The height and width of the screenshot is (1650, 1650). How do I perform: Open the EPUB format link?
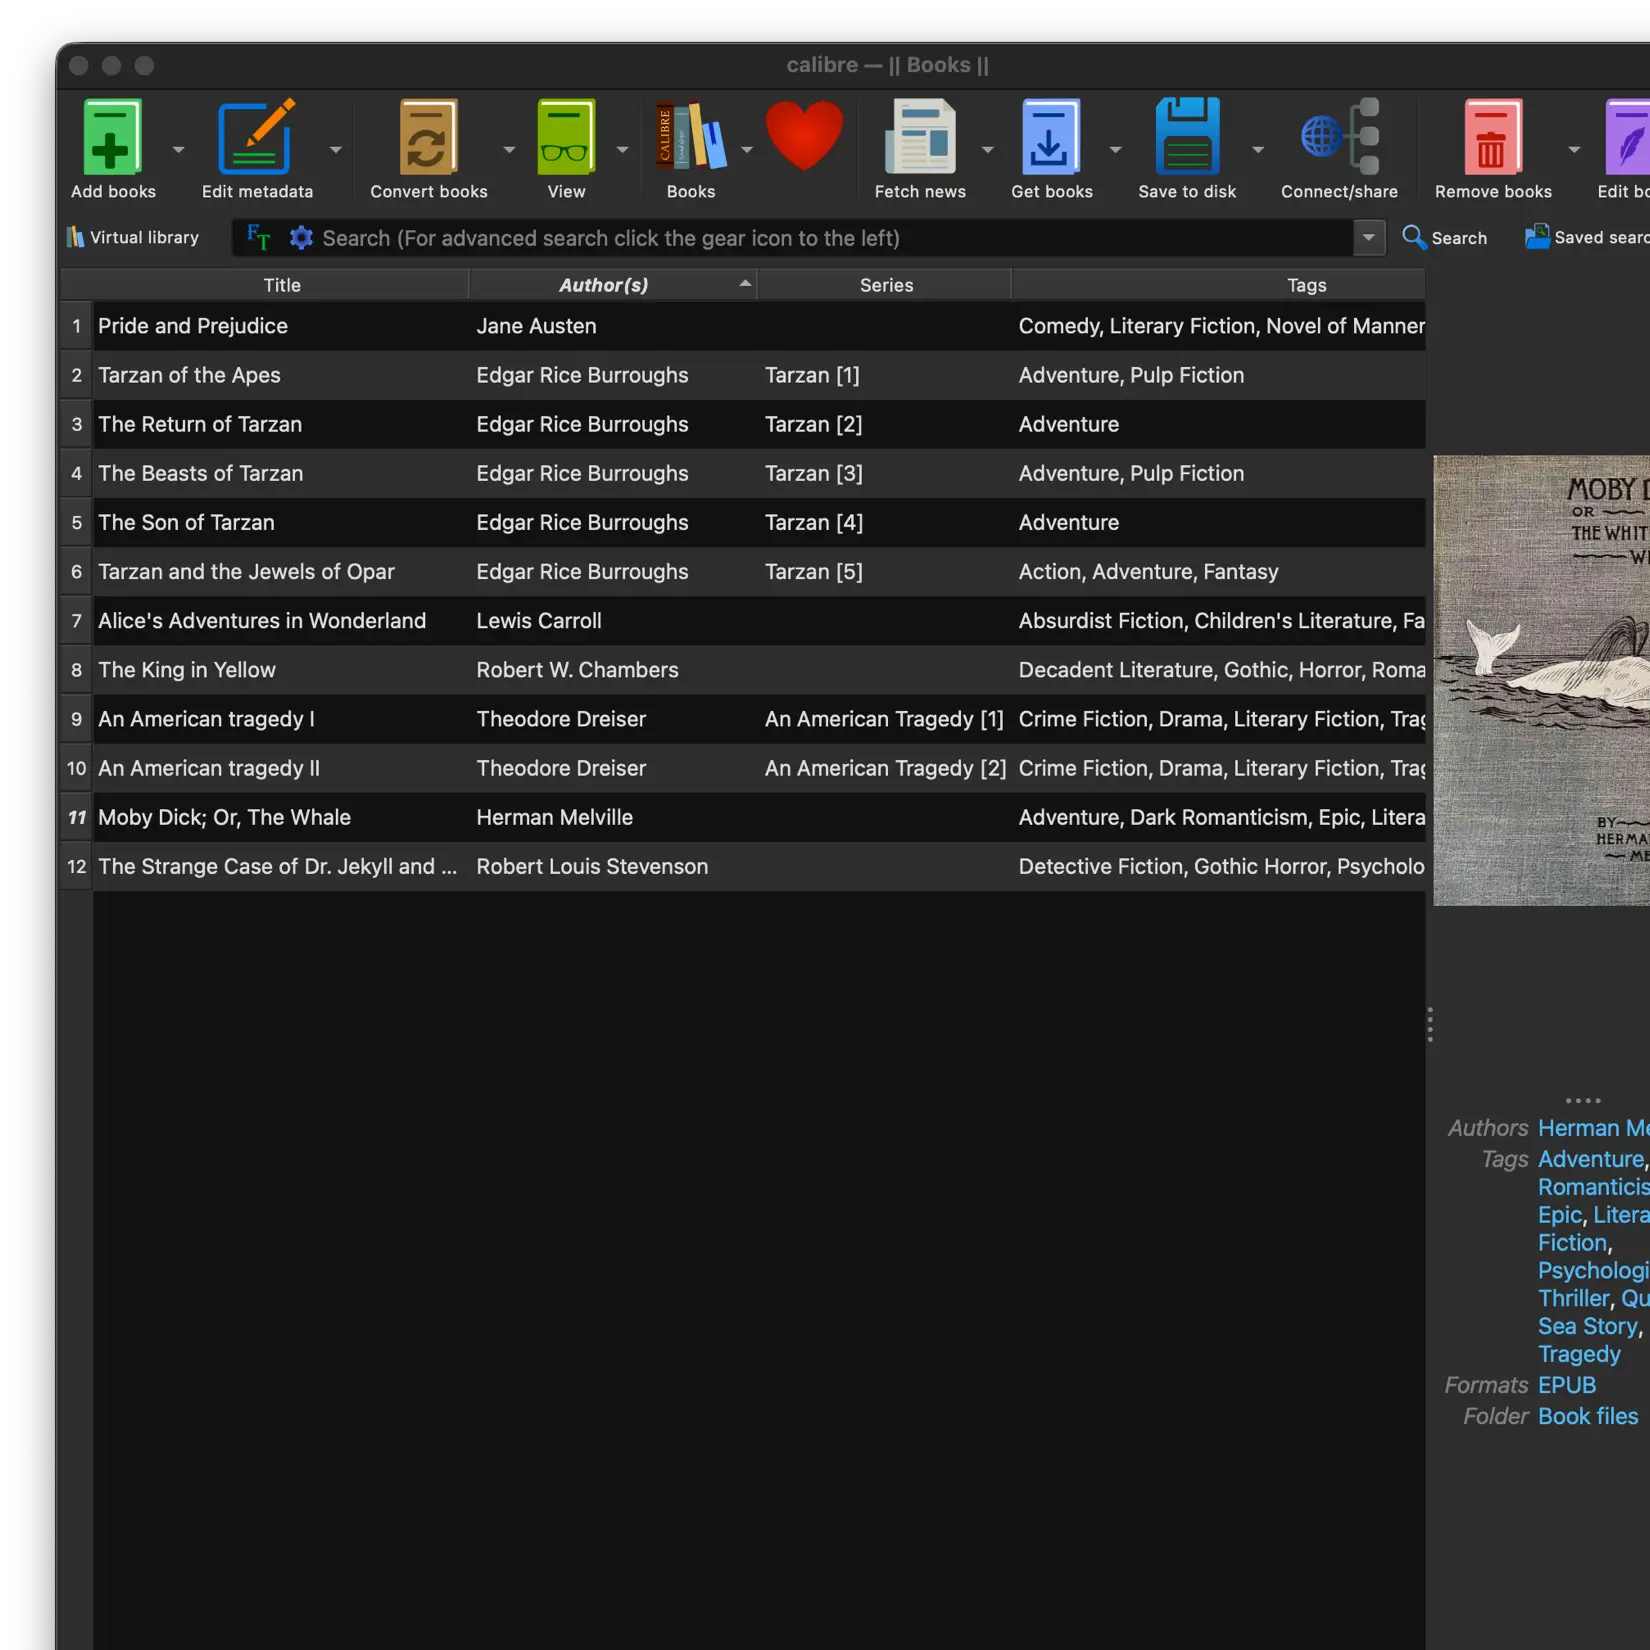[1566, 1385]
